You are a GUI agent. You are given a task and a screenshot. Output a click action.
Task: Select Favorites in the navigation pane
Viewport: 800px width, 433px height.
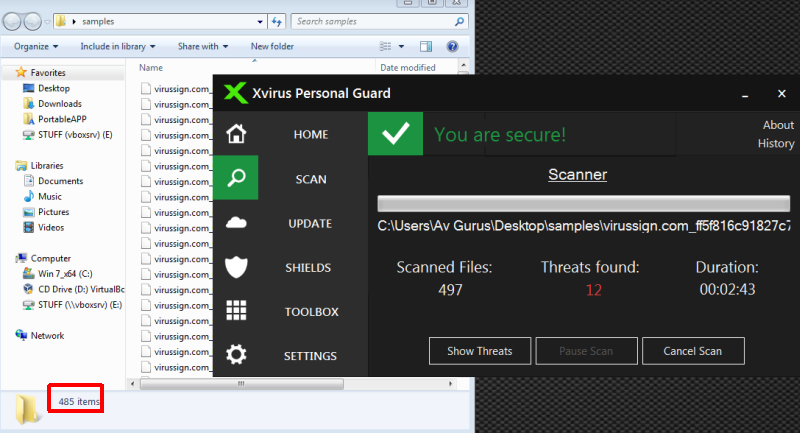(48, 72)
